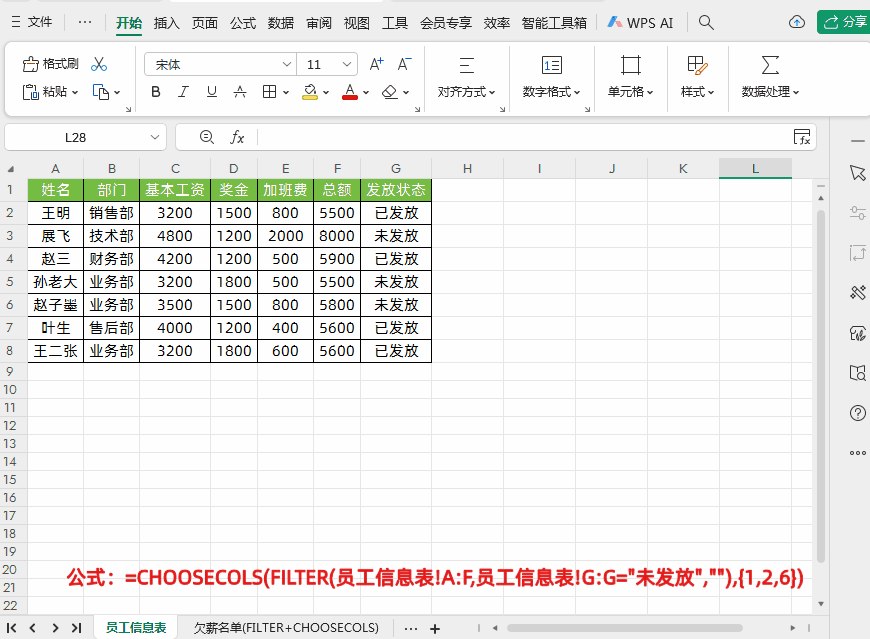The image size is (870, 639).
Task: Click the formula bar expand icon at right
Action: coord(802,136)
